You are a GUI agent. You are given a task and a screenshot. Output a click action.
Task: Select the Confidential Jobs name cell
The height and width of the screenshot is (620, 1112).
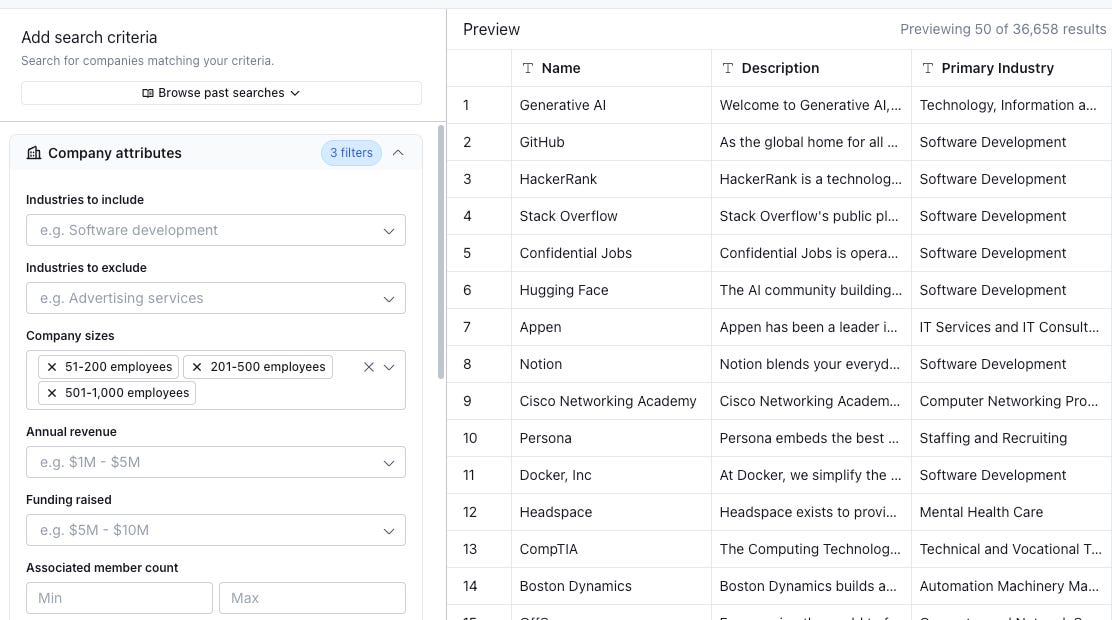pyautogui.click(x=611, y=253)
